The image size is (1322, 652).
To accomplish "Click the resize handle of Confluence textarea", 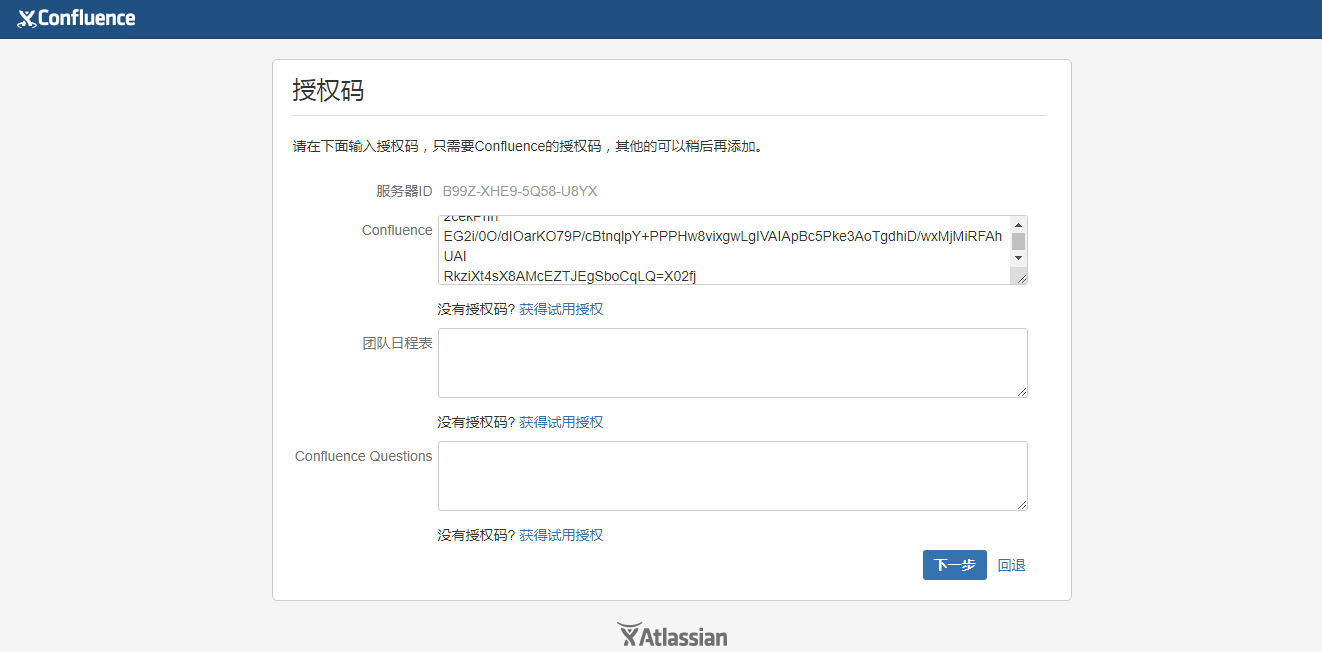I will [x=1020, y=277].
